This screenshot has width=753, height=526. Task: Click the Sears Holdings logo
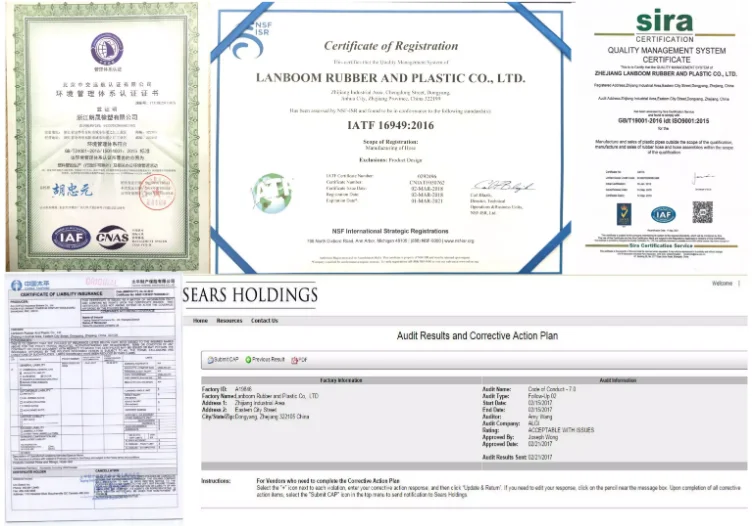pos(250,294)
